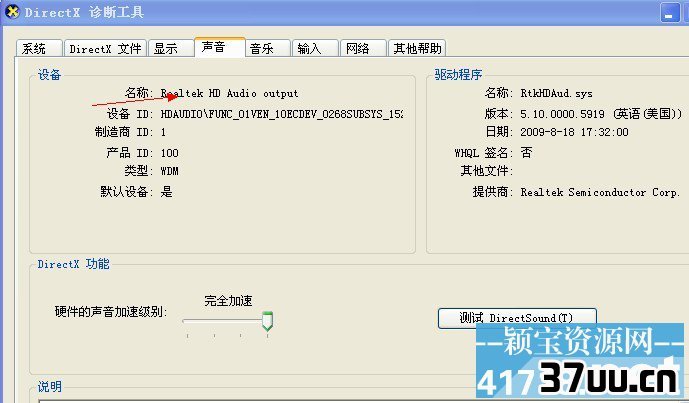Switch to the 音乐 tab
Screen dimensions: 689x403
click(x=268, y=48)
